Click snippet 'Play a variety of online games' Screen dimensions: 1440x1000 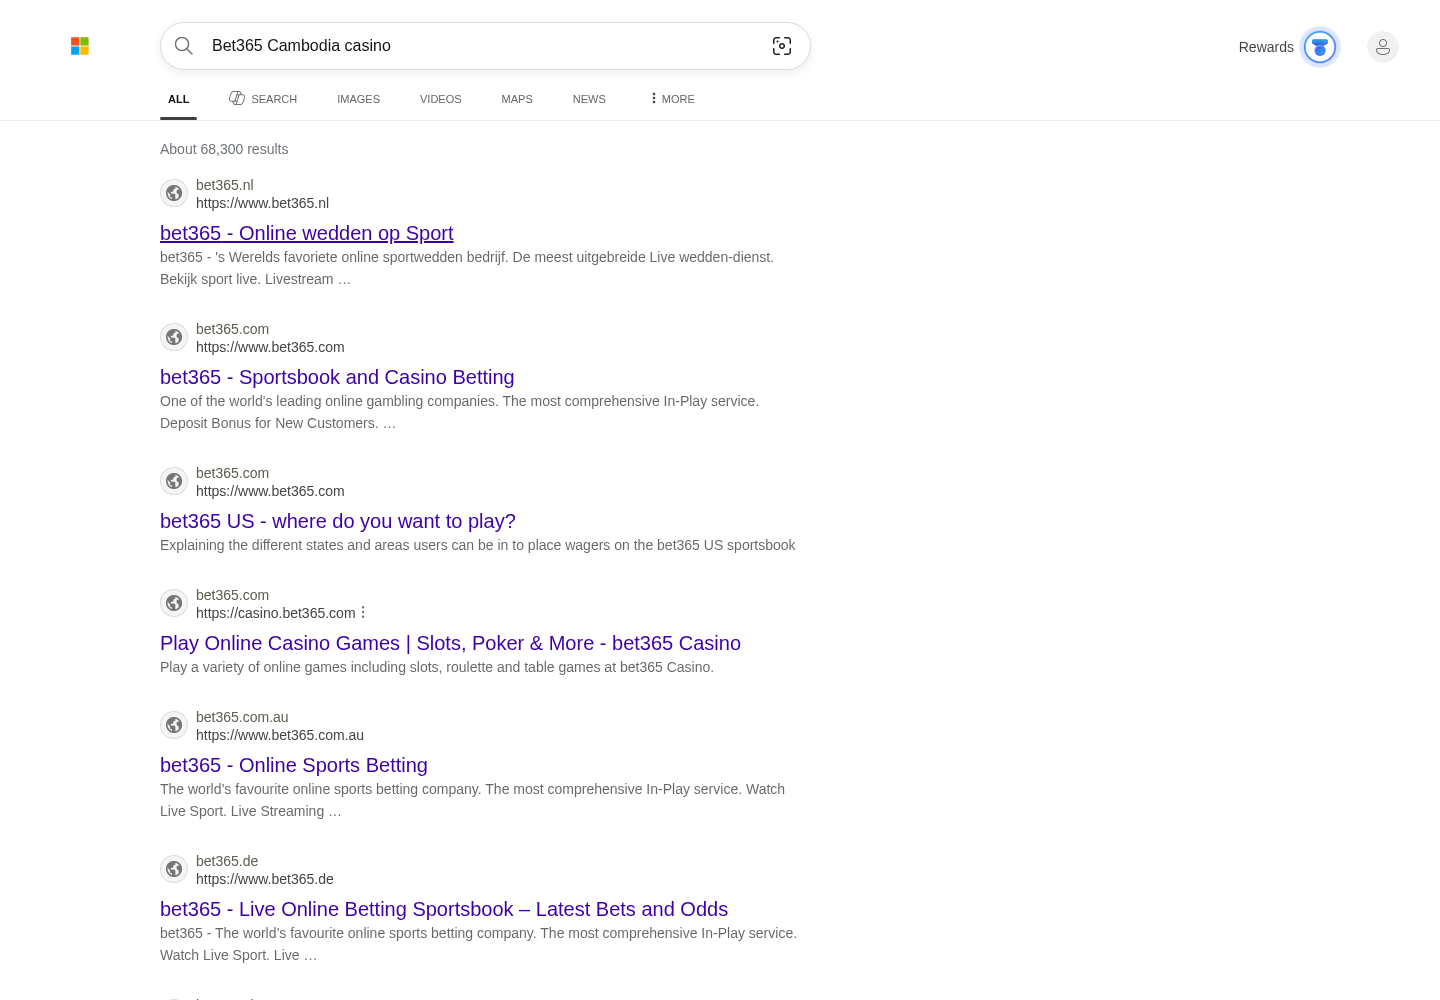437,667
